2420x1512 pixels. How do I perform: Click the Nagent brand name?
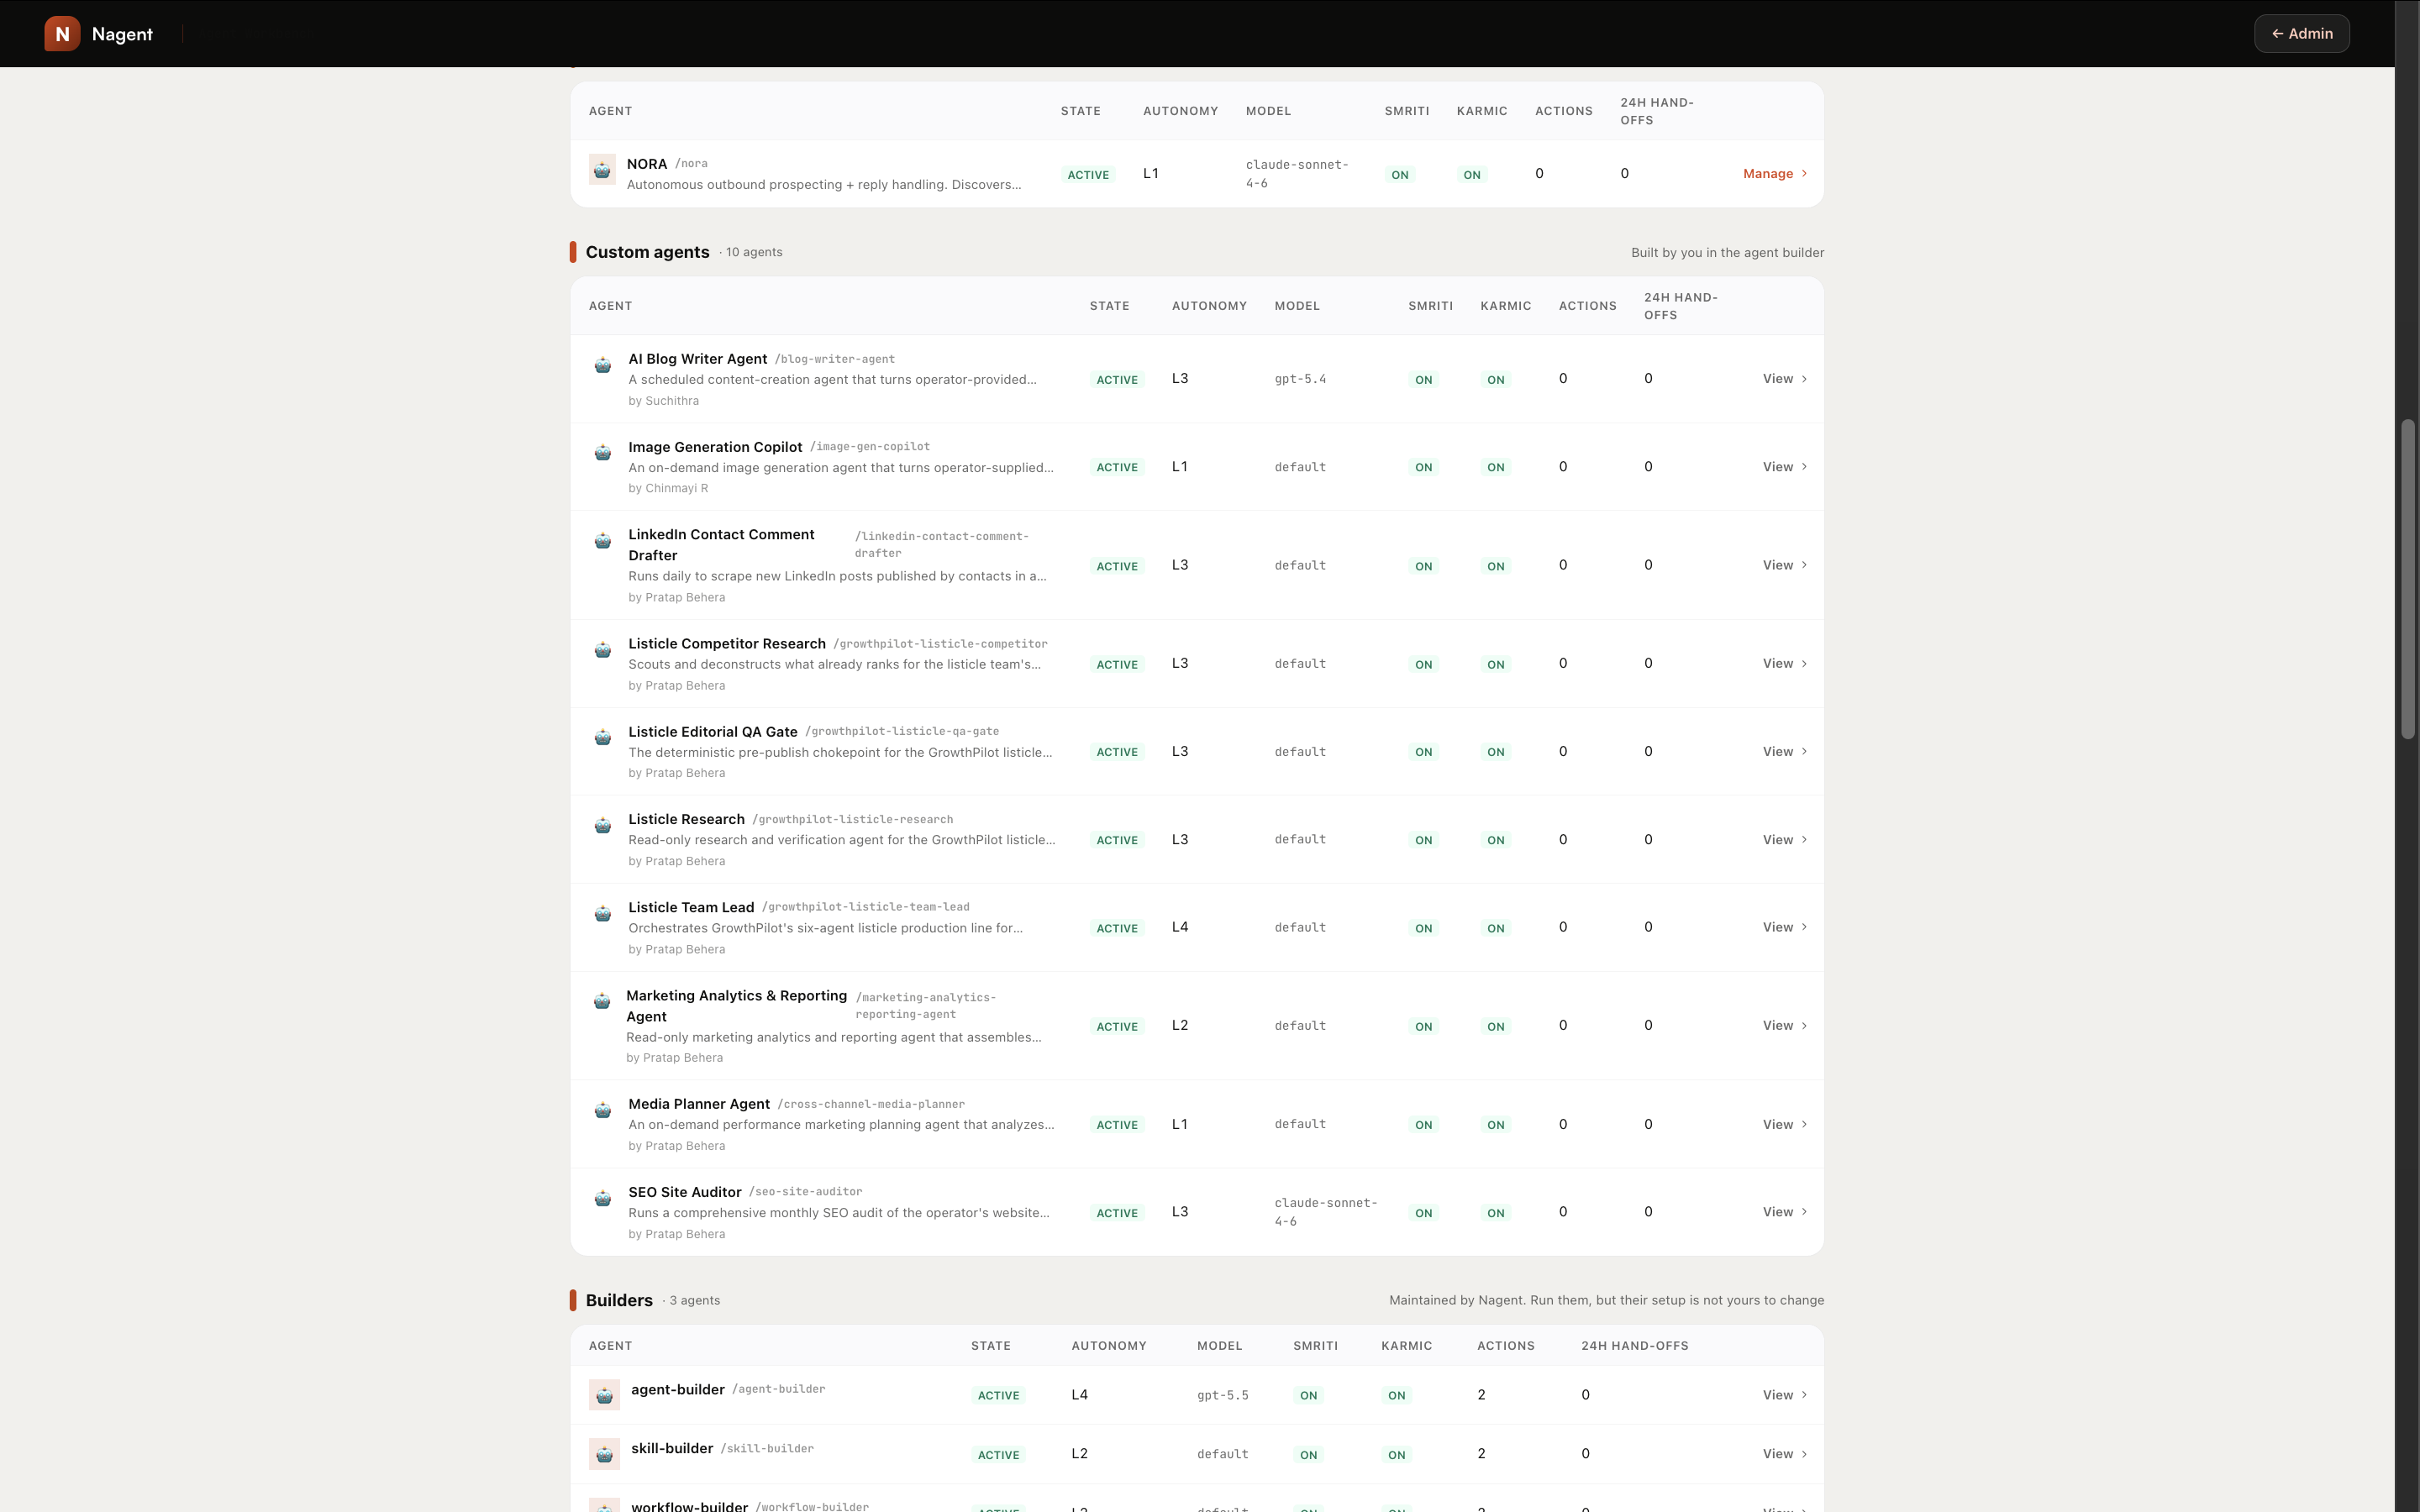[122, 34]
